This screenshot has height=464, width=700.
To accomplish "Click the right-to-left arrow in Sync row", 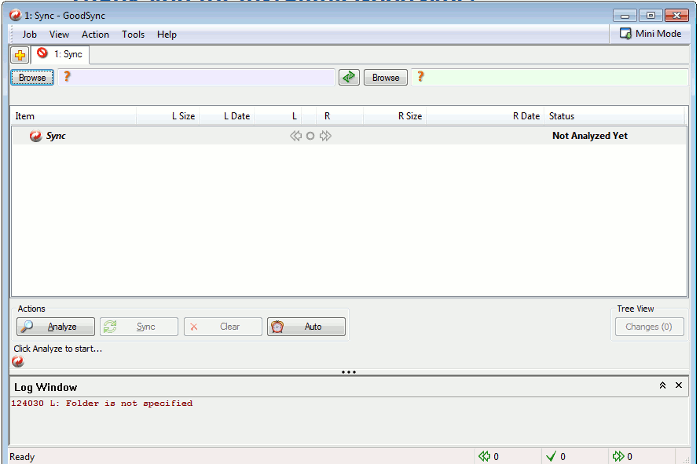I will click(296, 136).
